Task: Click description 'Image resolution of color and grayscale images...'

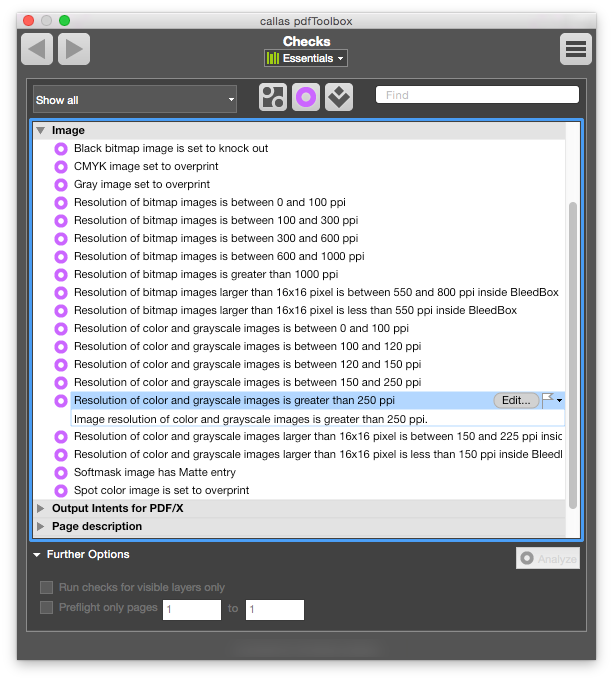Action: click(251, 419)
